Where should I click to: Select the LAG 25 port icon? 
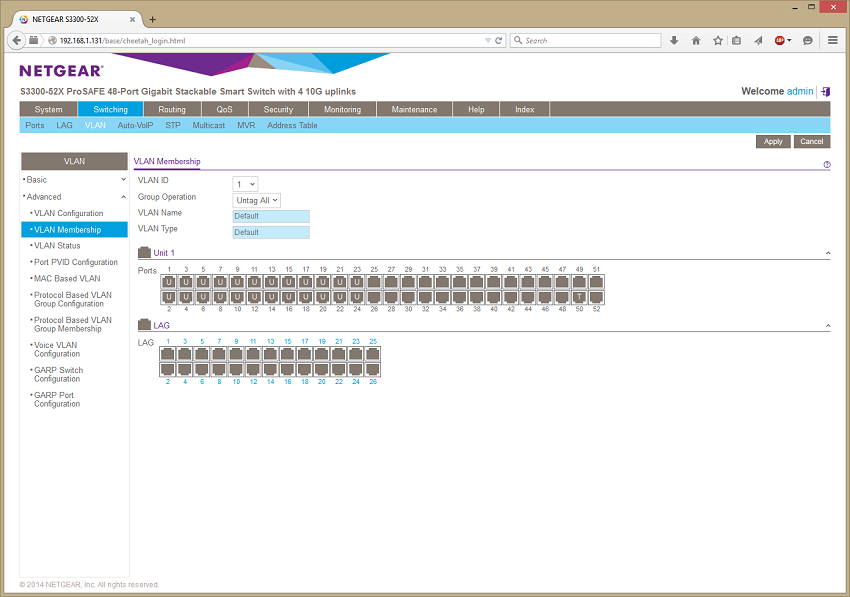click(373, 354)
